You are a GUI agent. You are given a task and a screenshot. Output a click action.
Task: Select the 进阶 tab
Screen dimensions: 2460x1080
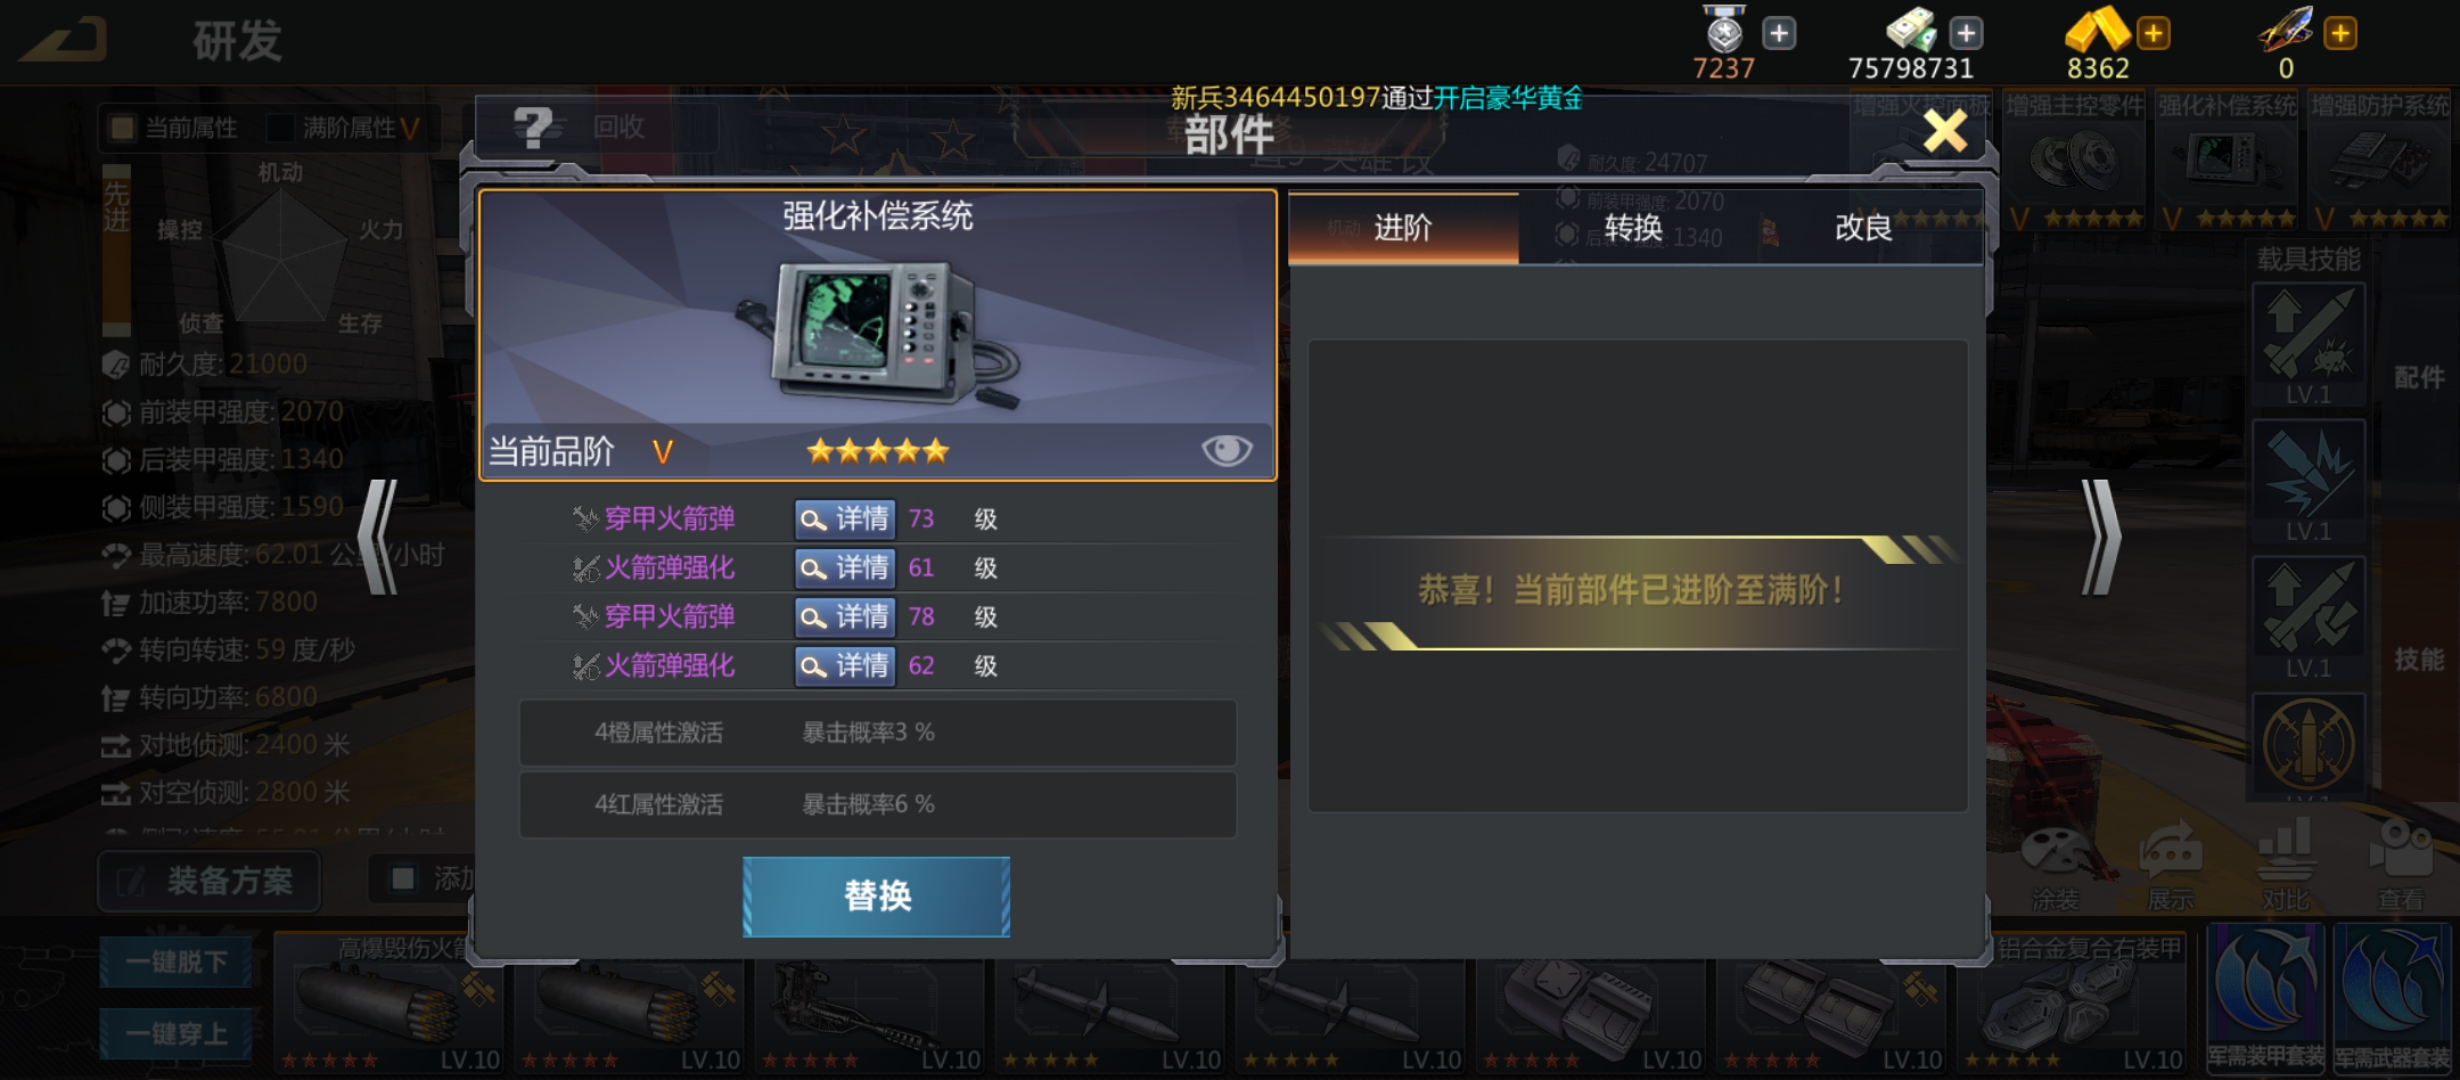click(x=1403, y=228)
